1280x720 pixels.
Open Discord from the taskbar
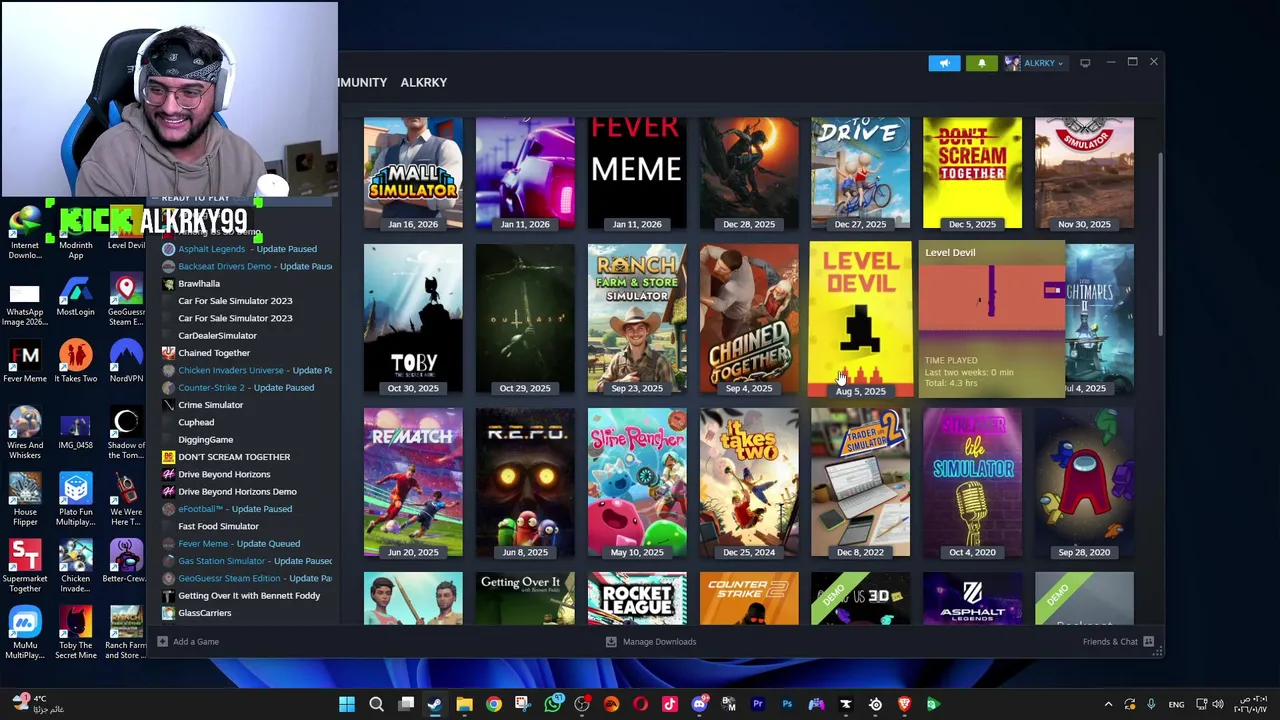click(x=699, y=705)
